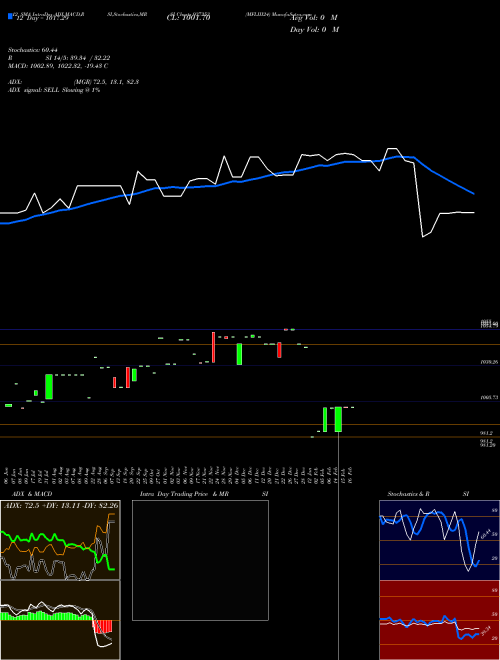Click the white vertical crosshair line

(x=338, y=546)
